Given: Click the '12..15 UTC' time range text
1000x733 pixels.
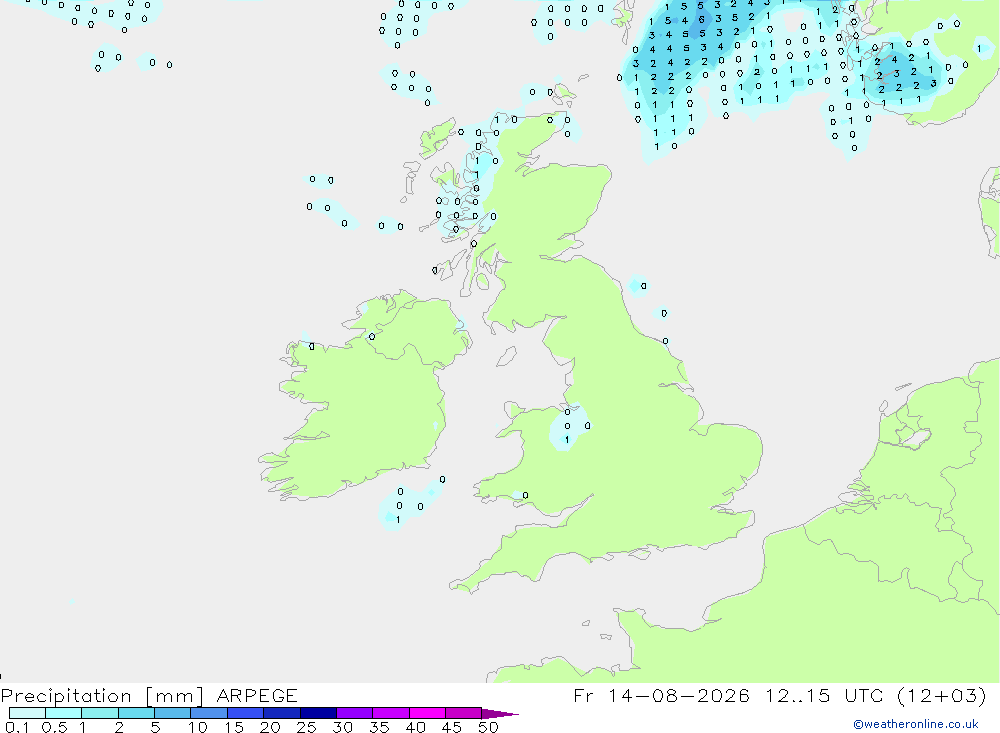Looking at the screenshot, I should coord(825,695).
